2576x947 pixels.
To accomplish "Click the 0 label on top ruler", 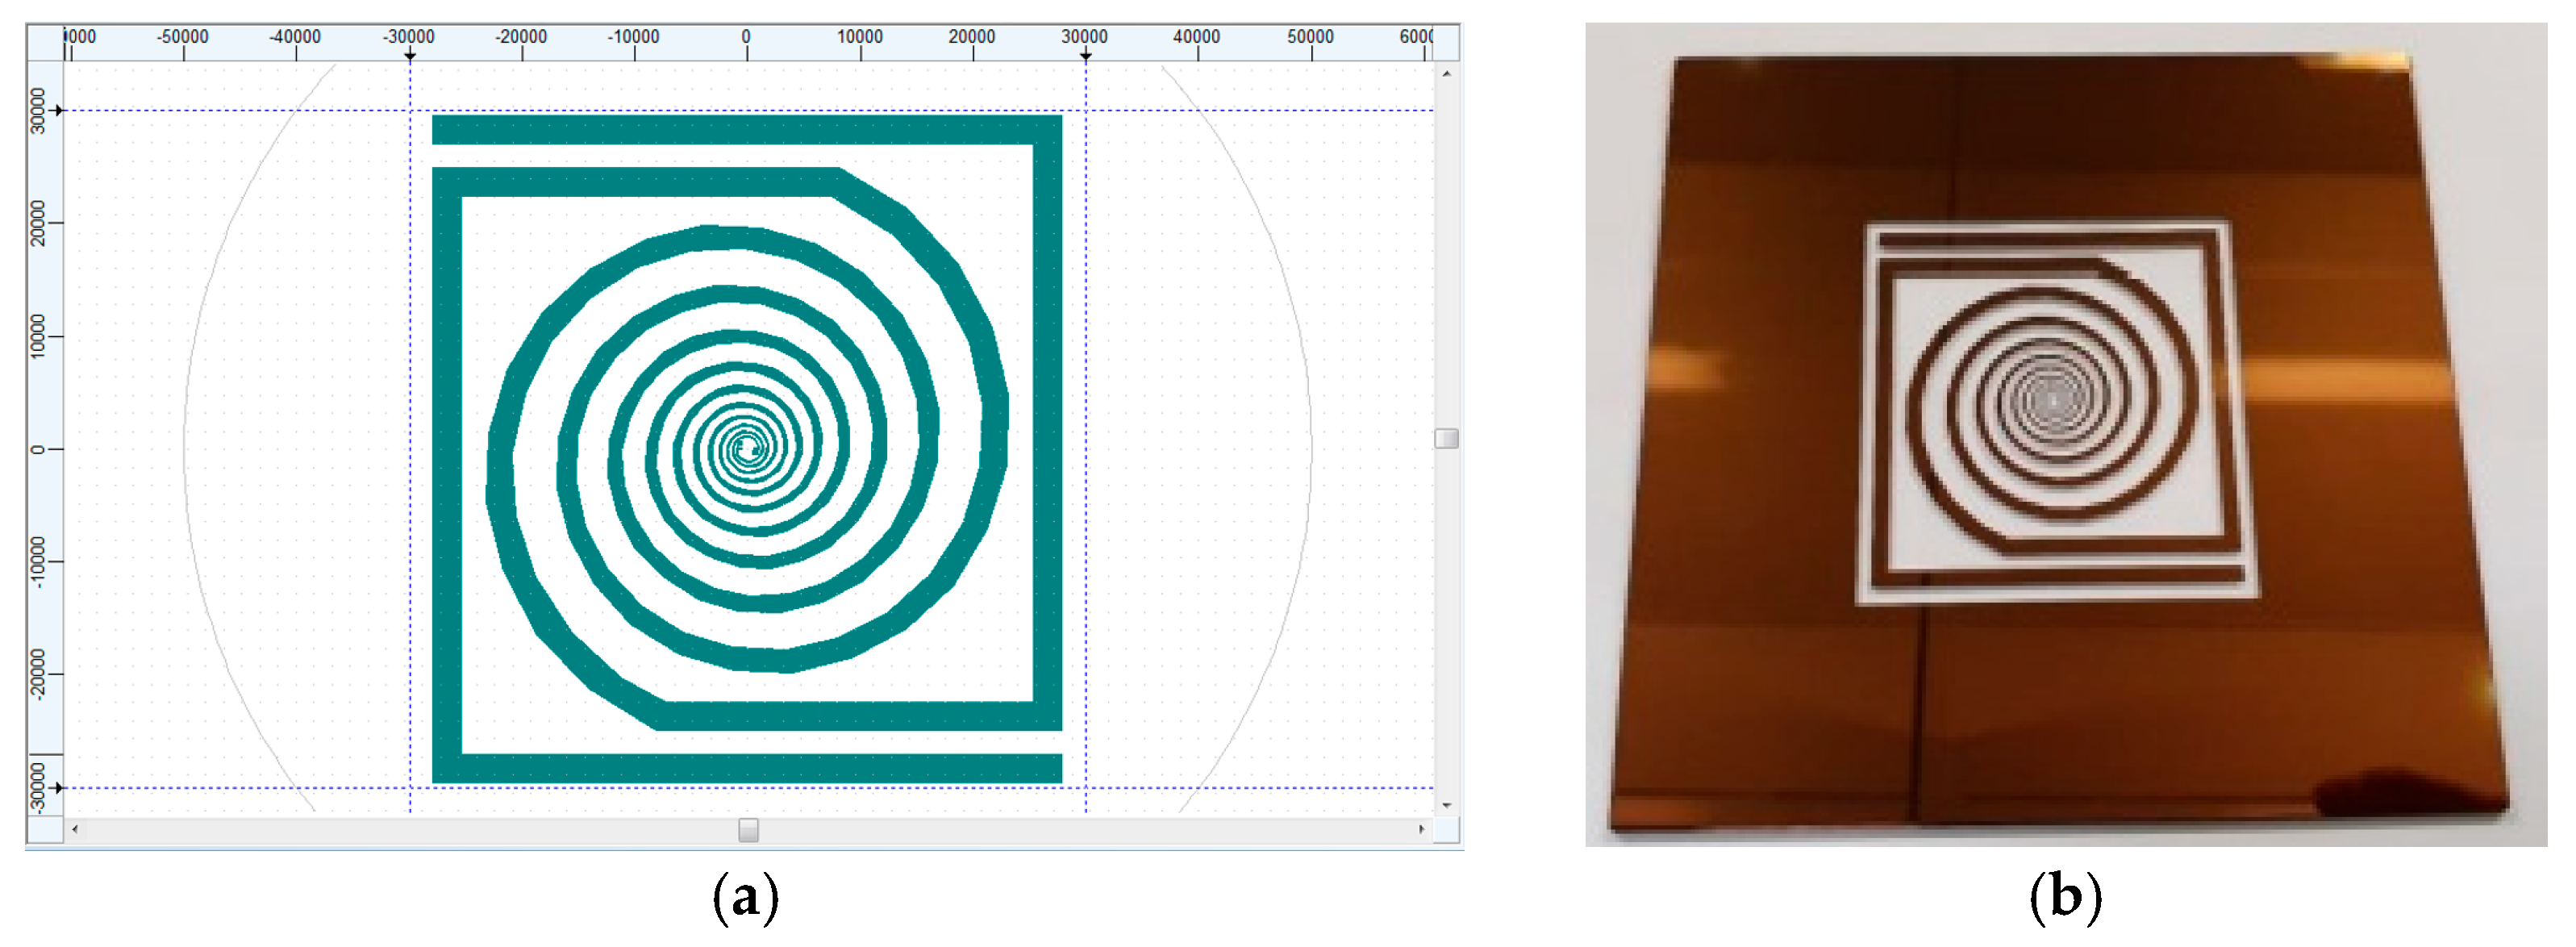I will (x=746, y=37).
